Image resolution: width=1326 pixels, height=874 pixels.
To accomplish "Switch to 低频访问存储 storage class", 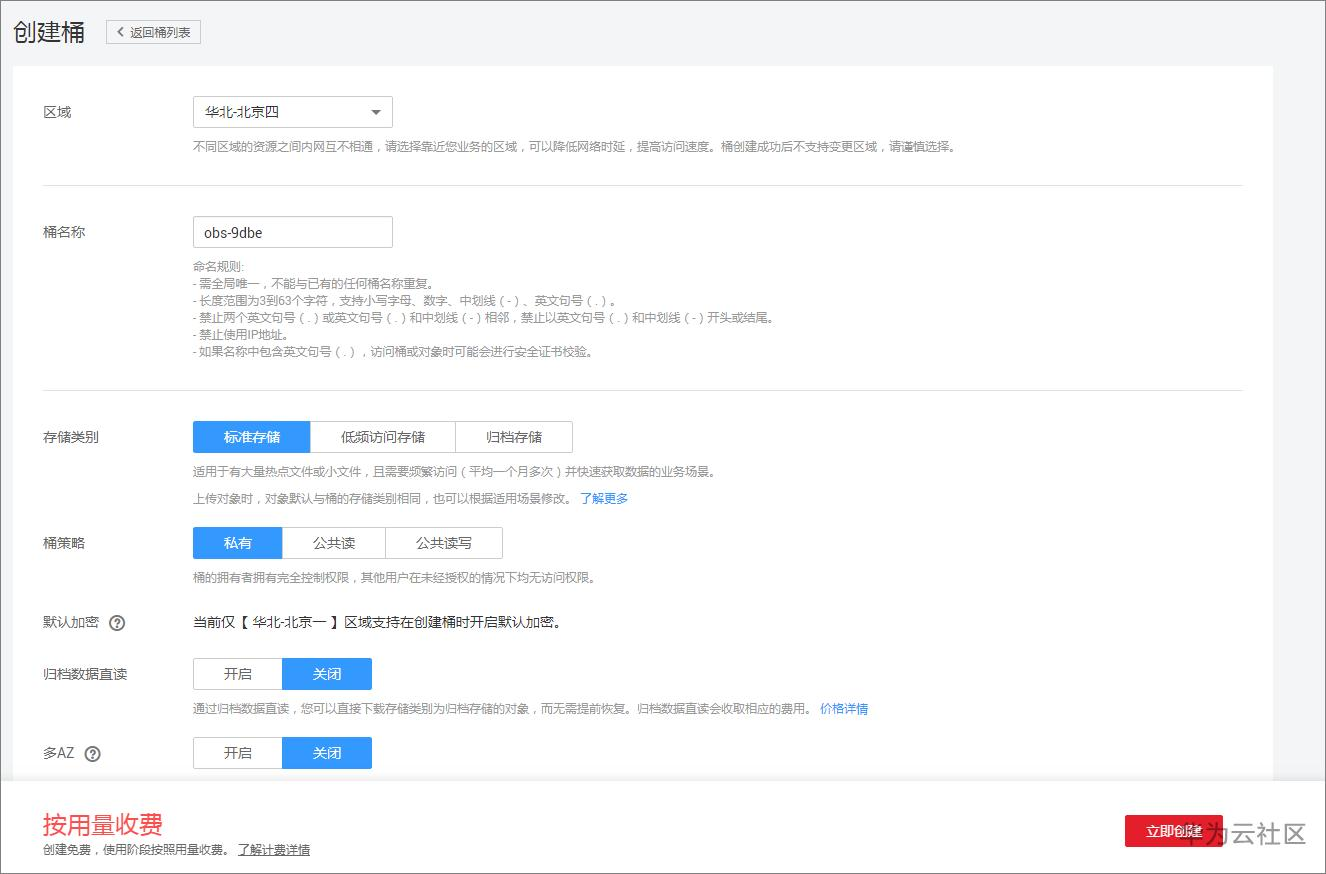I will point(384,437).
